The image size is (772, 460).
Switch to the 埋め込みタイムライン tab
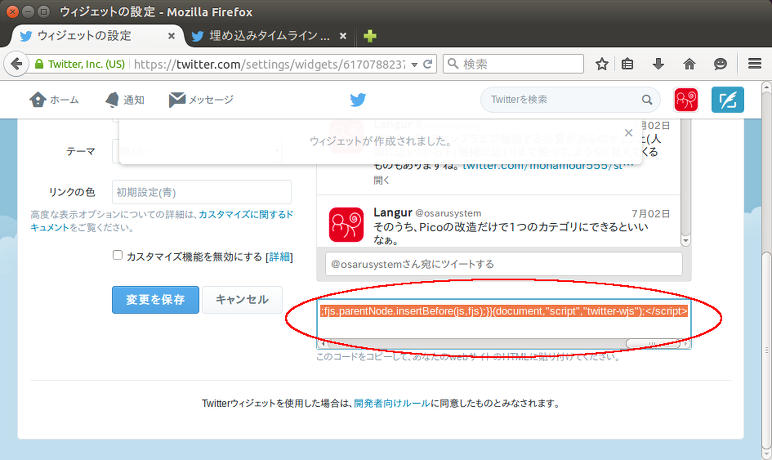(x=269, y=36)
